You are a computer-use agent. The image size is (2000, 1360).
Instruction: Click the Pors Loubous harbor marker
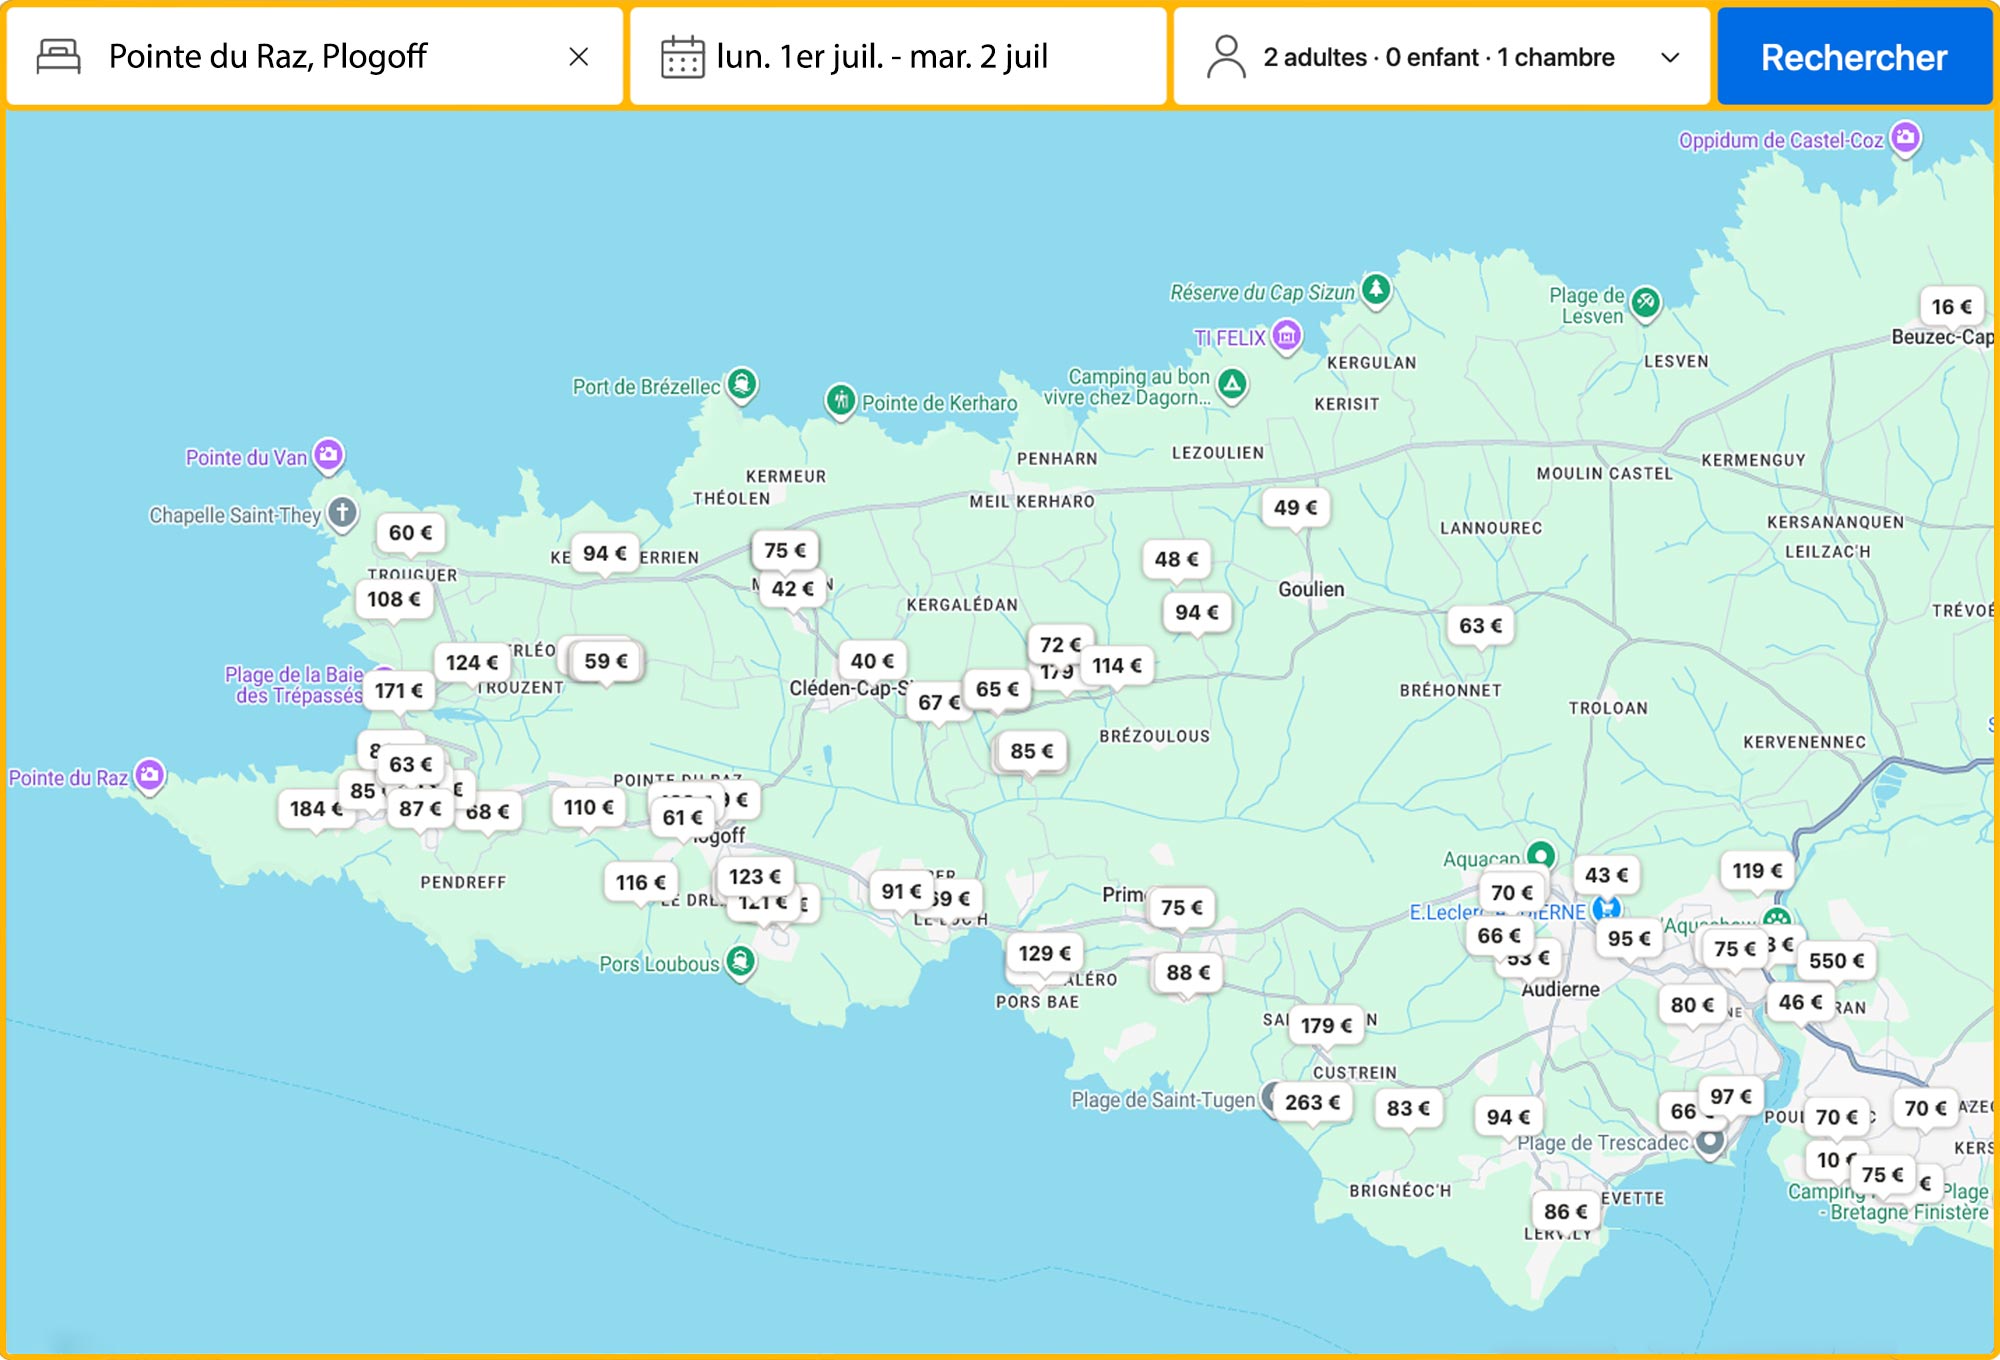click(739, 962)
